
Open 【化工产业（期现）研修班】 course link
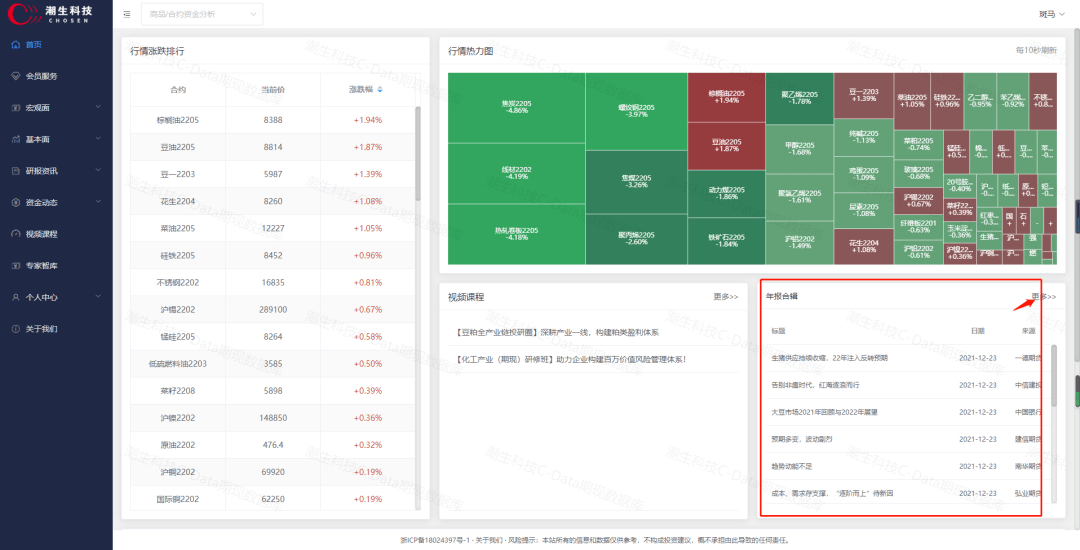tap(571, 359)
